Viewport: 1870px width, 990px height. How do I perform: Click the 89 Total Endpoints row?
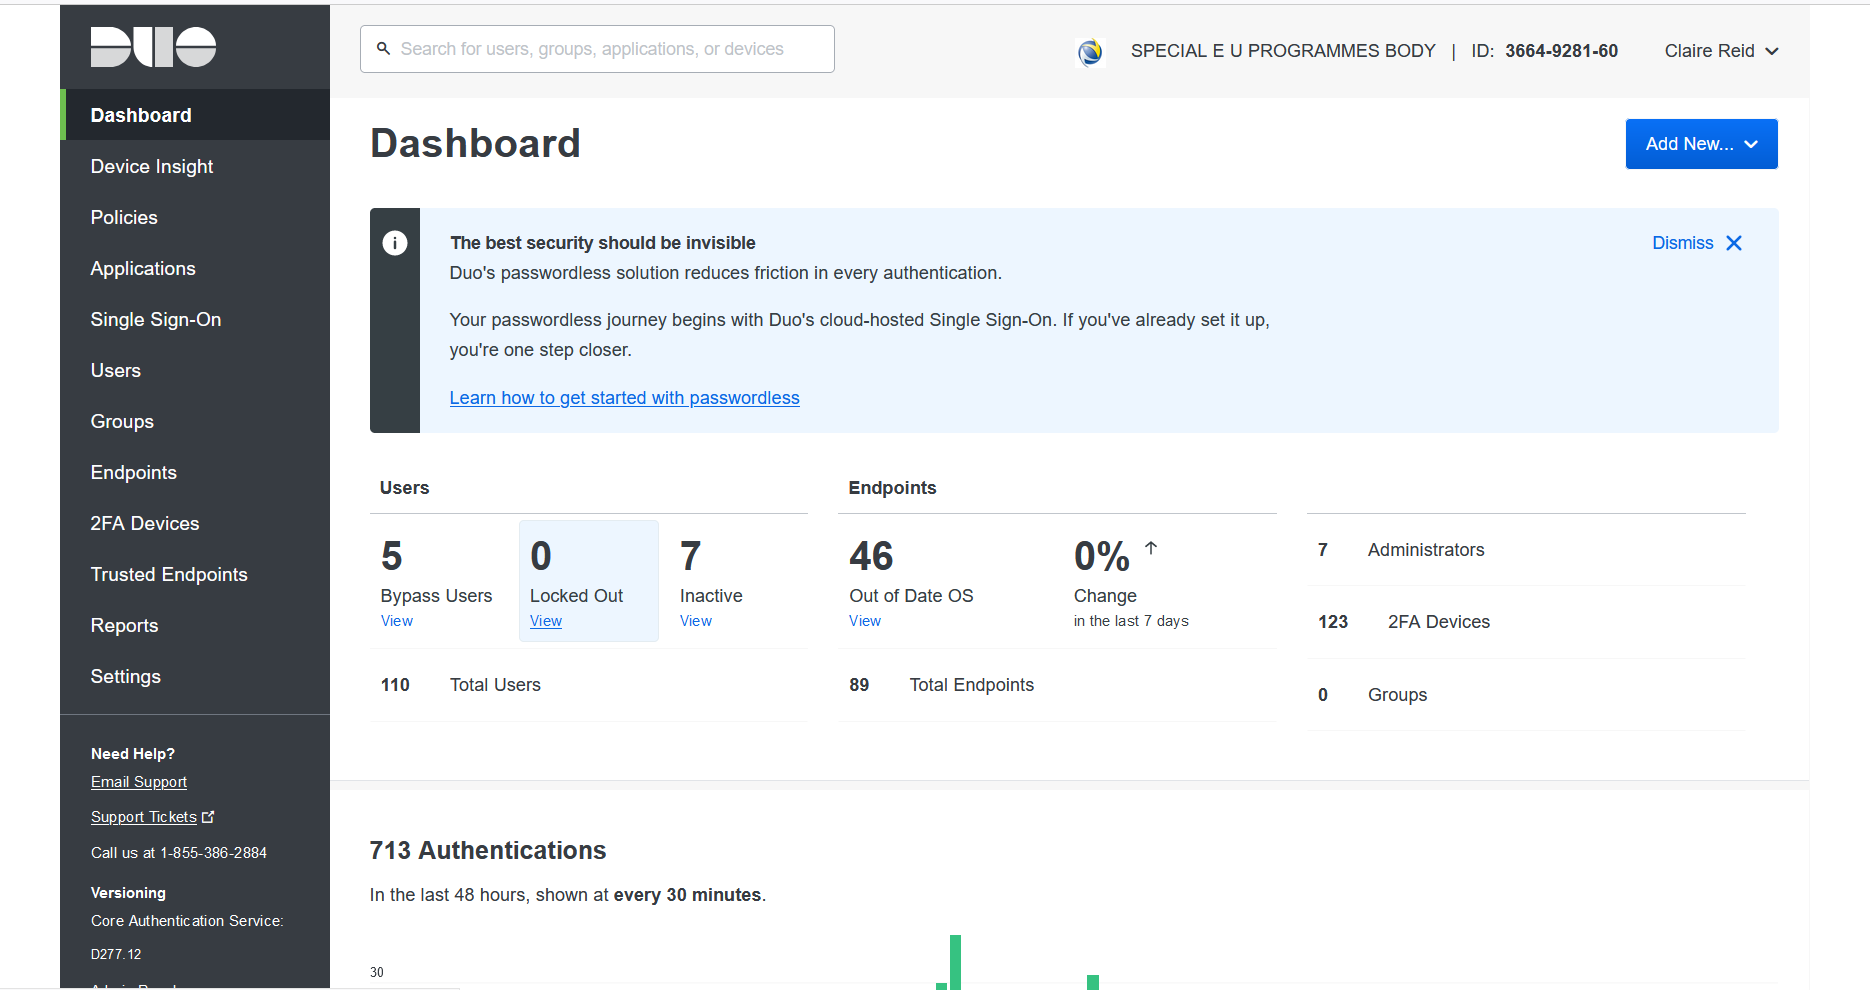point(1058,685)
